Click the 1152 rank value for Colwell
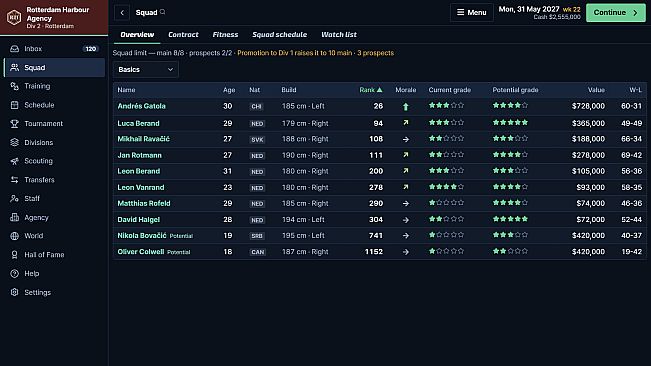Image resolution: width=651 pixels, height=366 pixels. pyautogui.click(x=374, y=251)
